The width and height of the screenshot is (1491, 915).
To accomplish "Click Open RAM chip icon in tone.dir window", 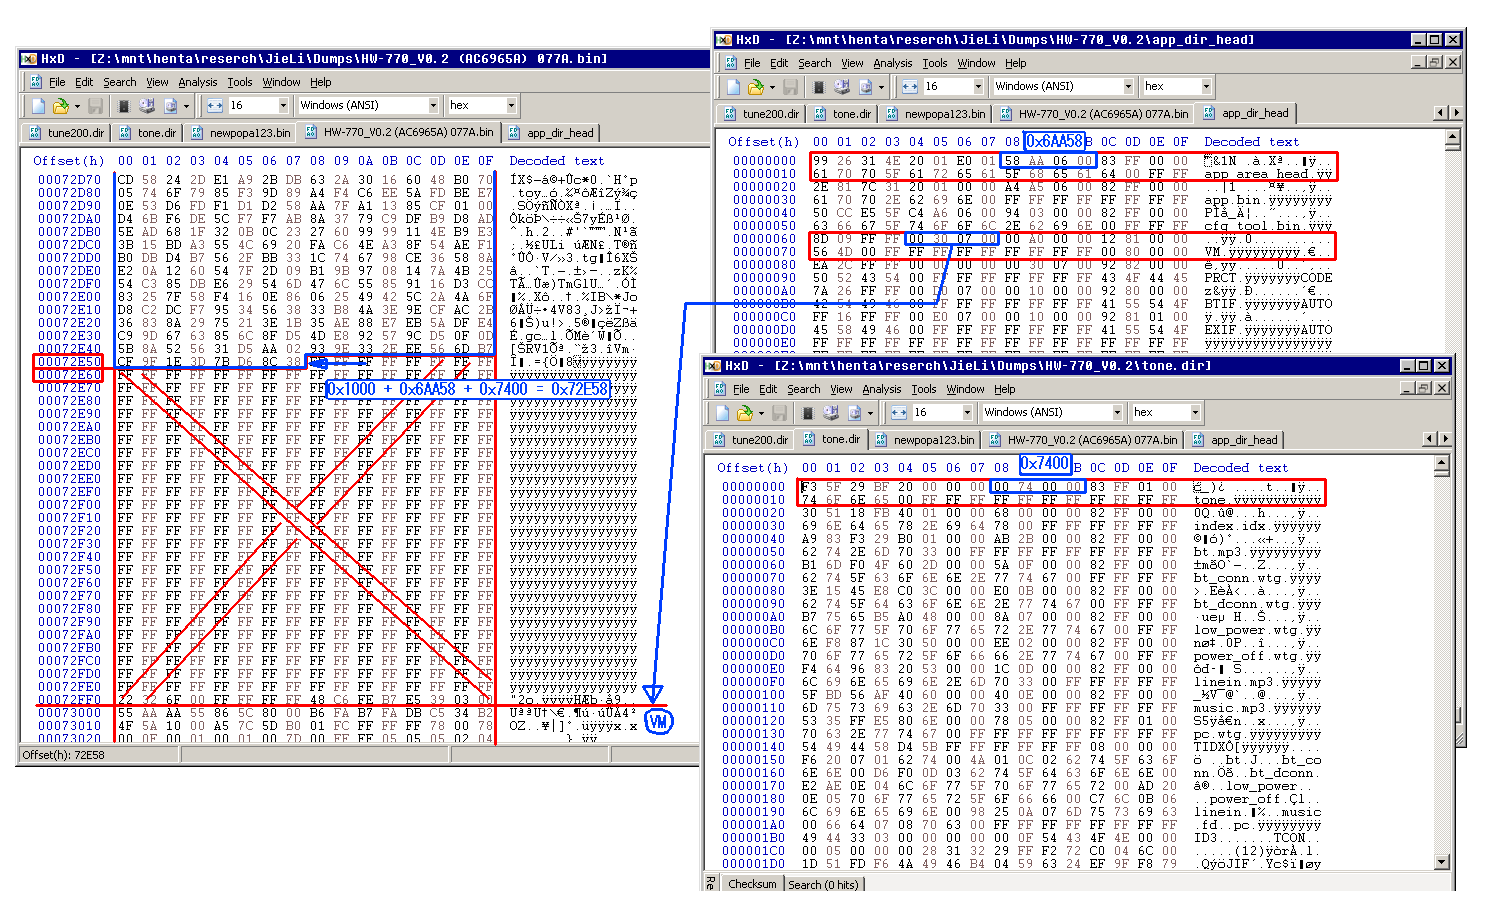I will (808, 412).
